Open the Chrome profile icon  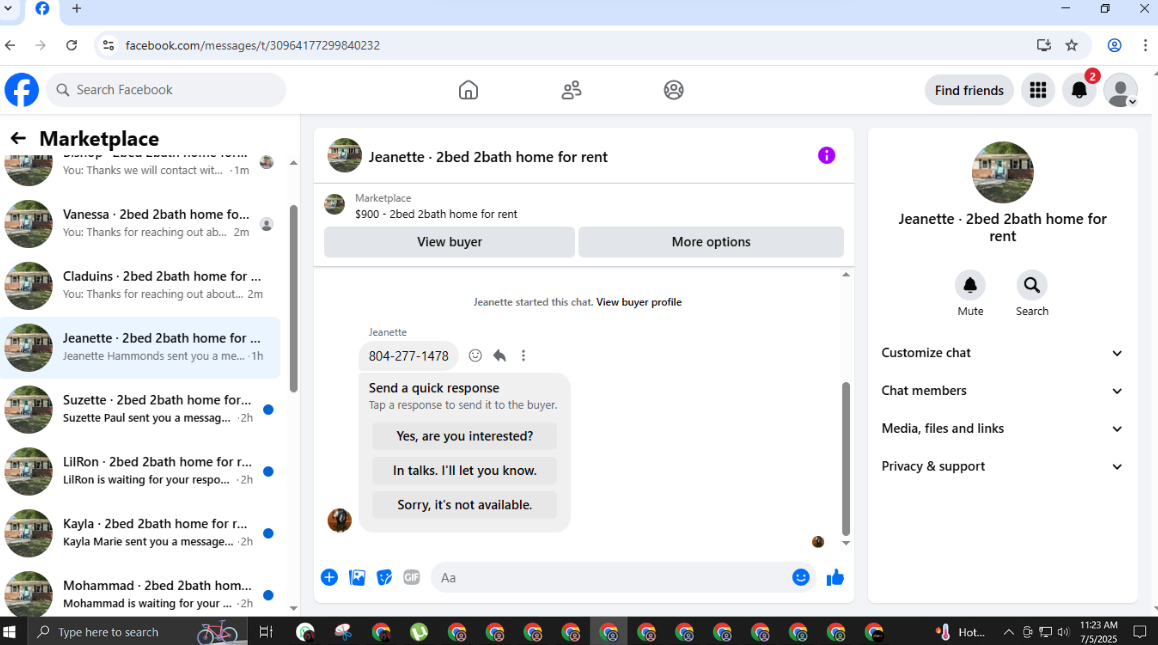click(x=1114, y=45)
